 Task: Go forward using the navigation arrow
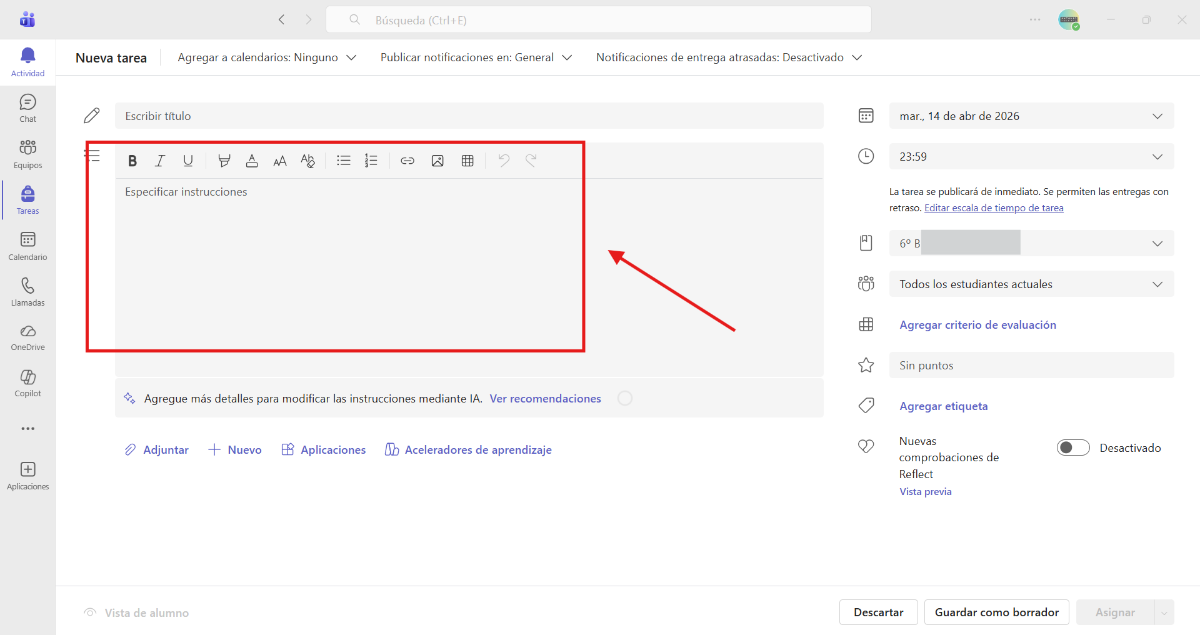pyautogui.click(x=308, y=20)
